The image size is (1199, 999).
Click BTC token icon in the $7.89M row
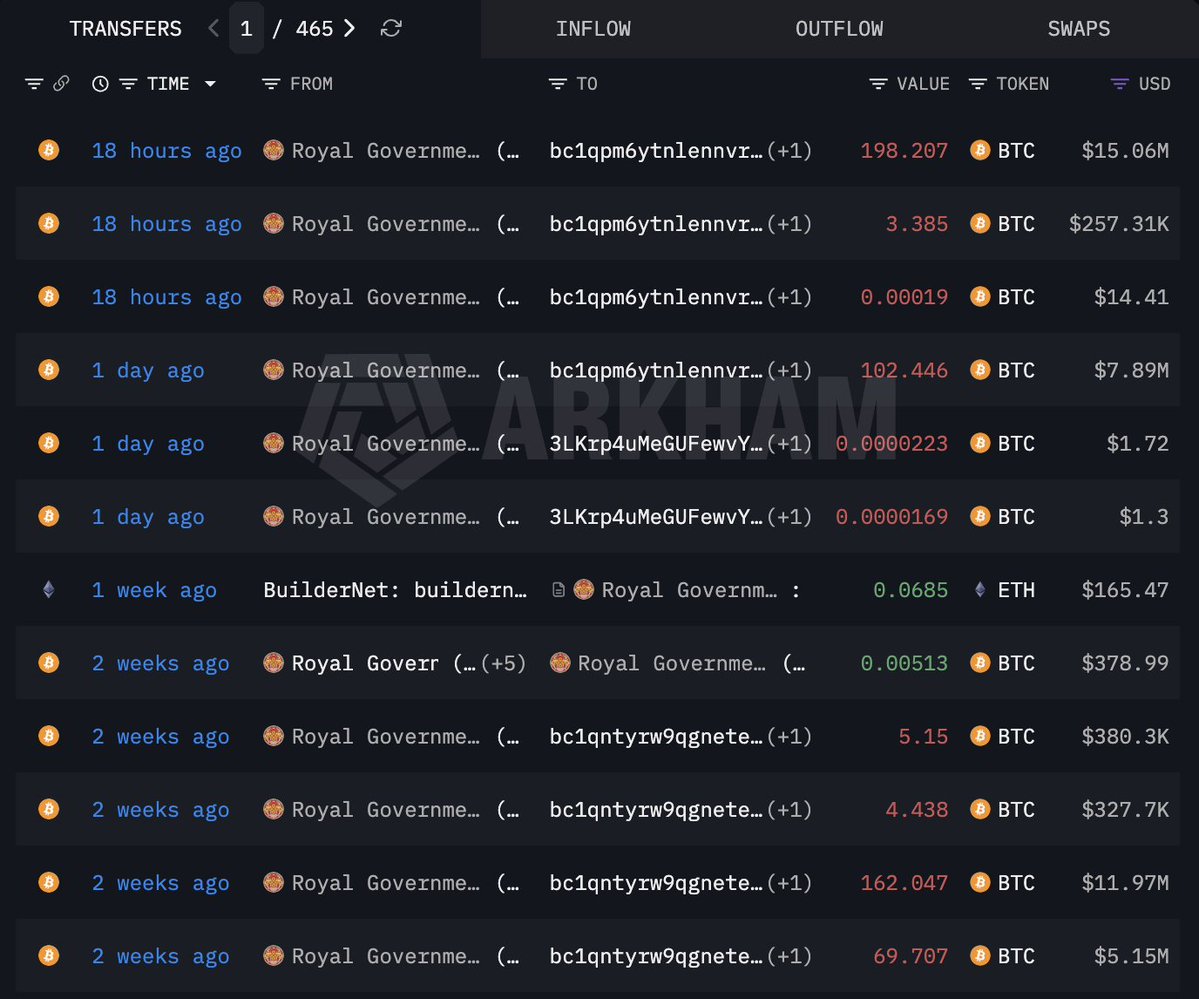click(x=980, y=370)
